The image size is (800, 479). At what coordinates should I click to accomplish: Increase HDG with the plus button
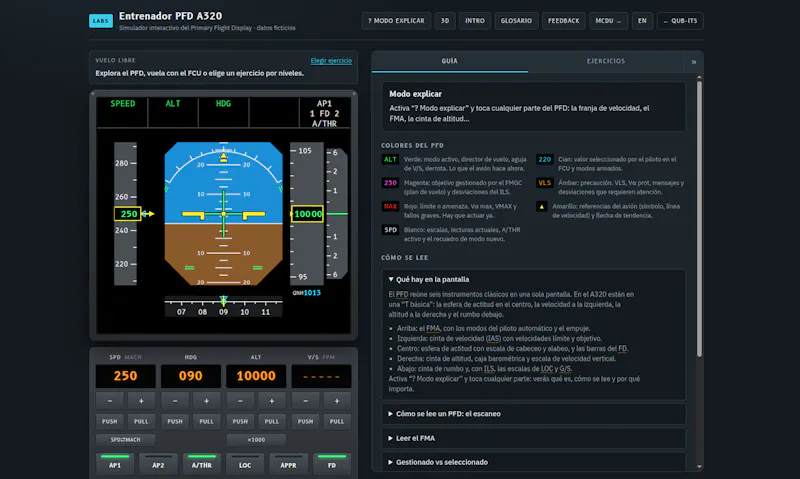pos(207,401)
